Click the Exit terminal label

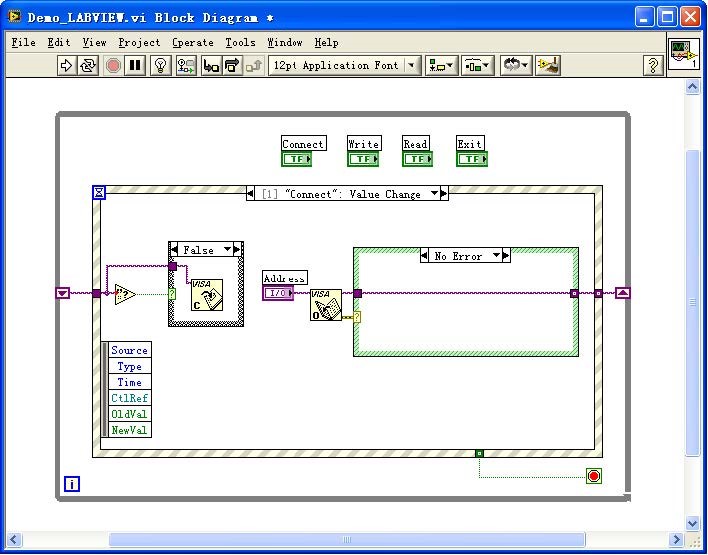tap(470, 144)
